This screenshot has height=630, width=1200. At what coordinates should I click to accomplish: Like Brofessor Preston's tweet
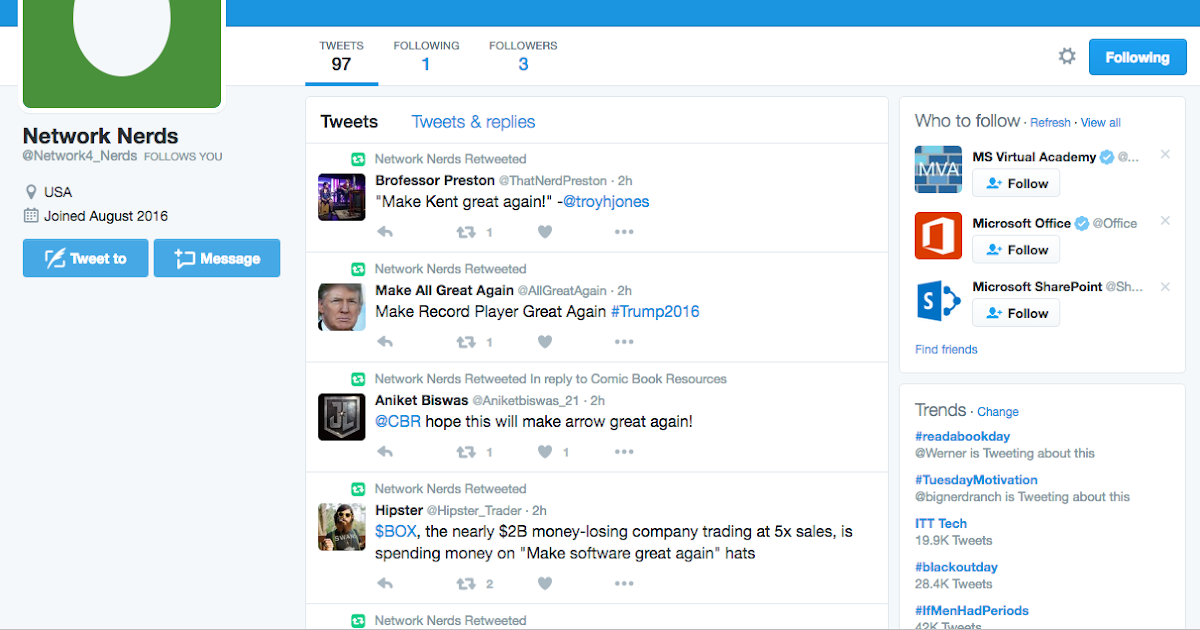[545, 231]
